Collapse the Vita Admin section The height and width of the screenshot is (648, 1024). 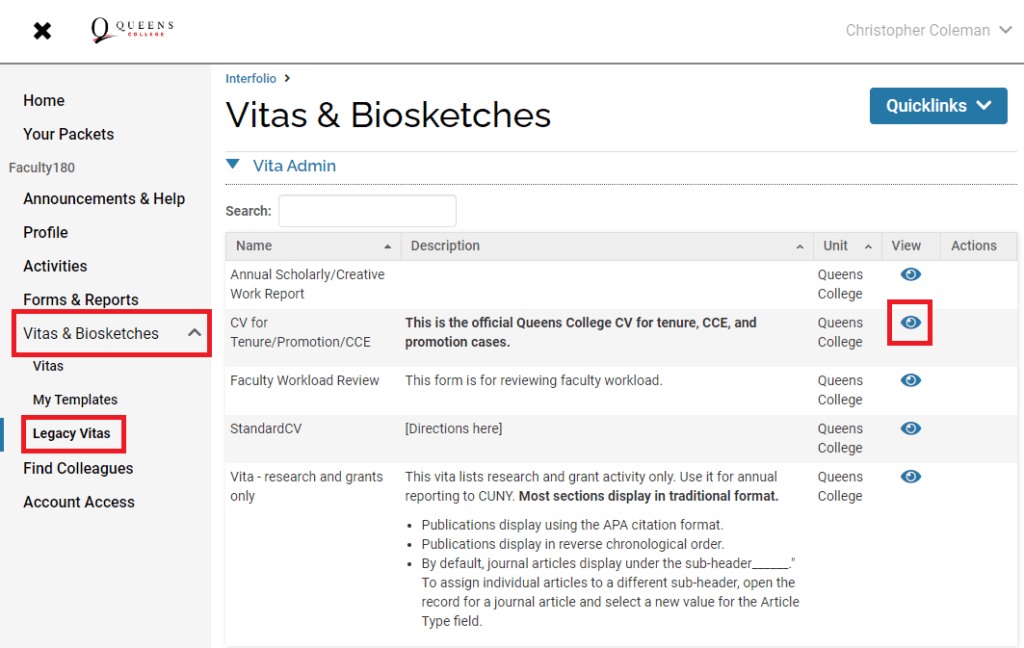click(x=233, y=165)
